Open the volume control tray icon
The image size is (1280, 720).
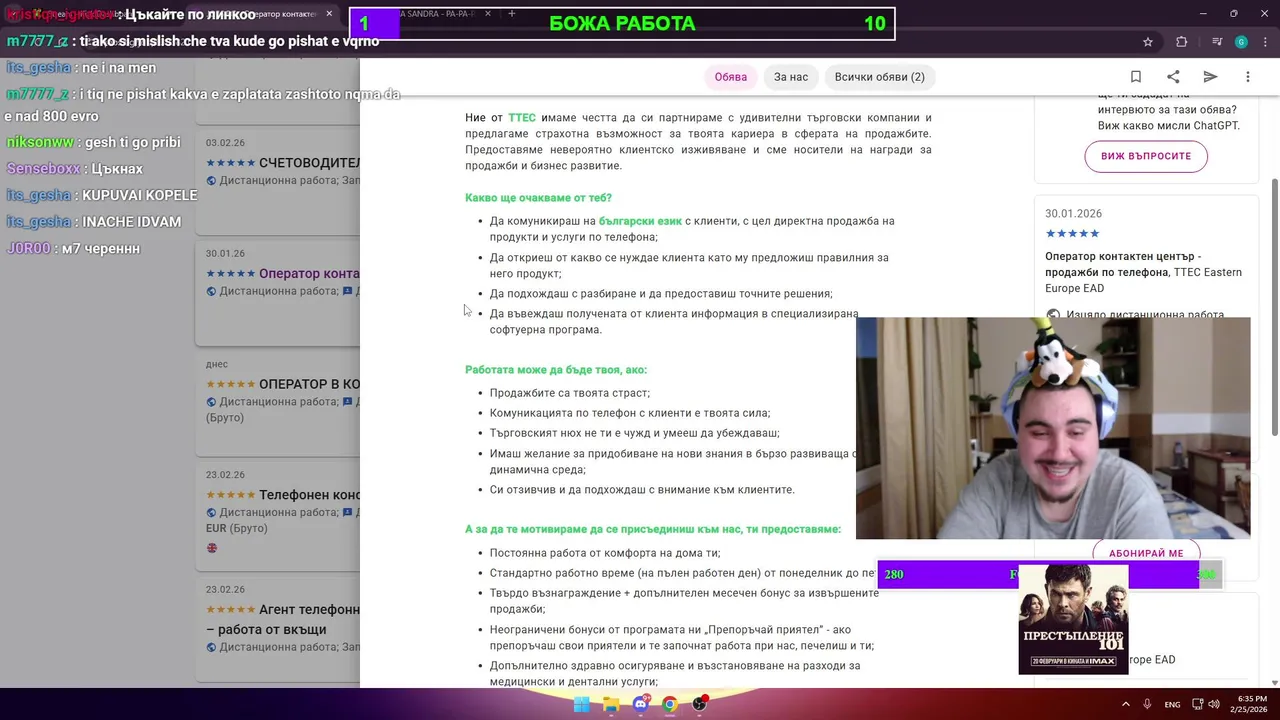click(1216, 704)
